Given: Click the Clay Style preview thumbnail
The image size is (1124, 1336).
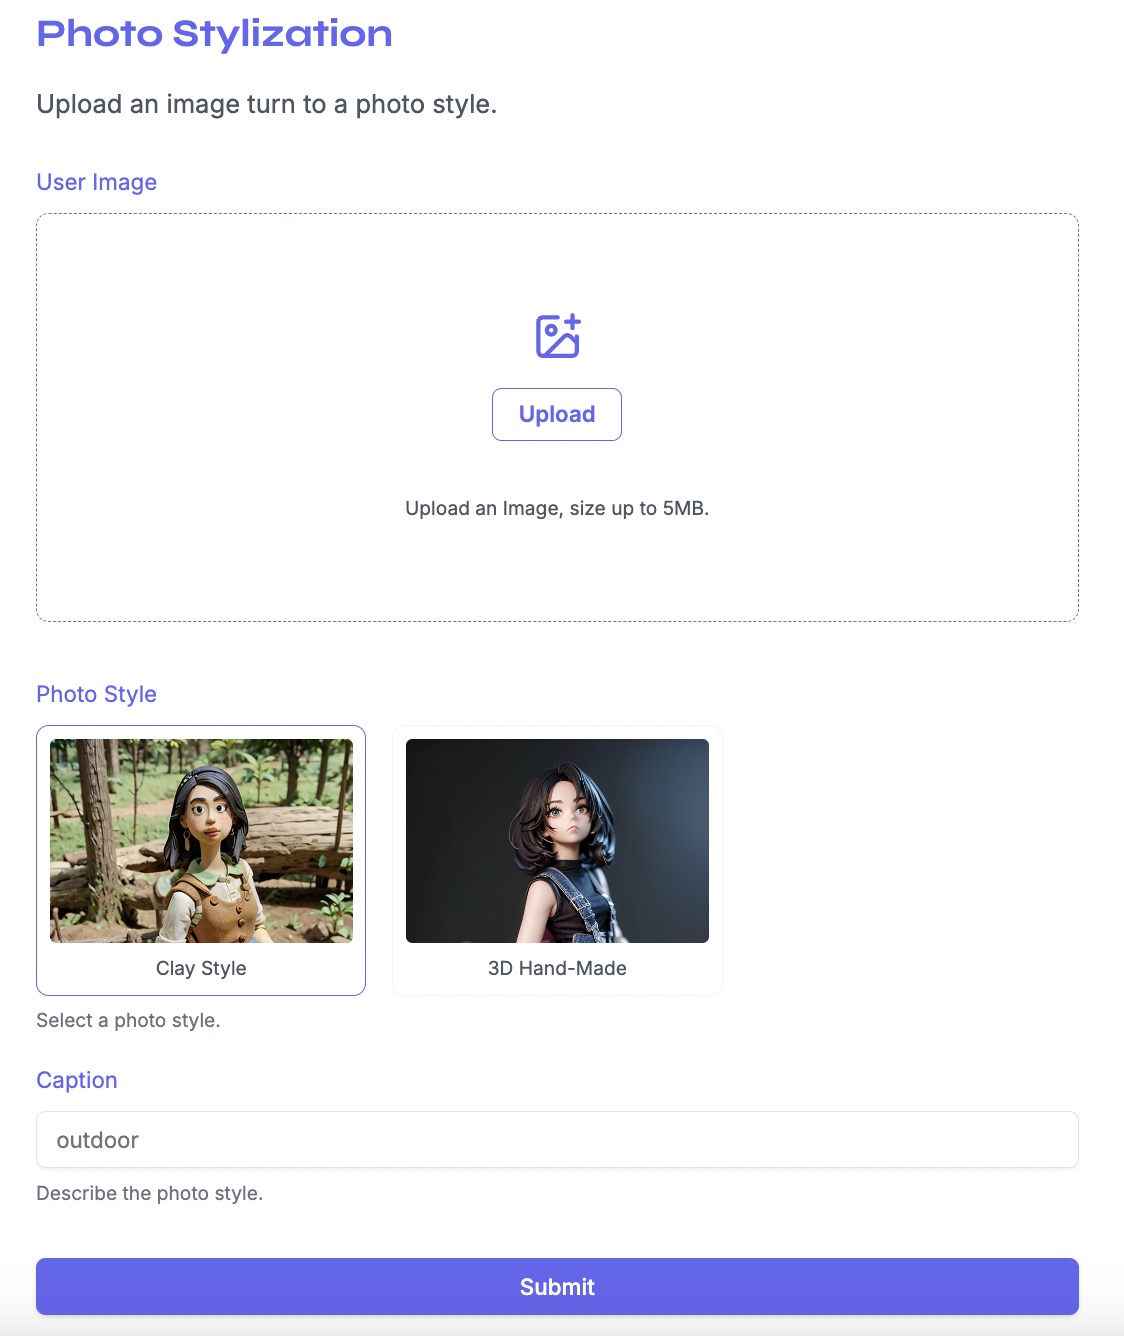Looking at the screenshot, I should 200,840.
